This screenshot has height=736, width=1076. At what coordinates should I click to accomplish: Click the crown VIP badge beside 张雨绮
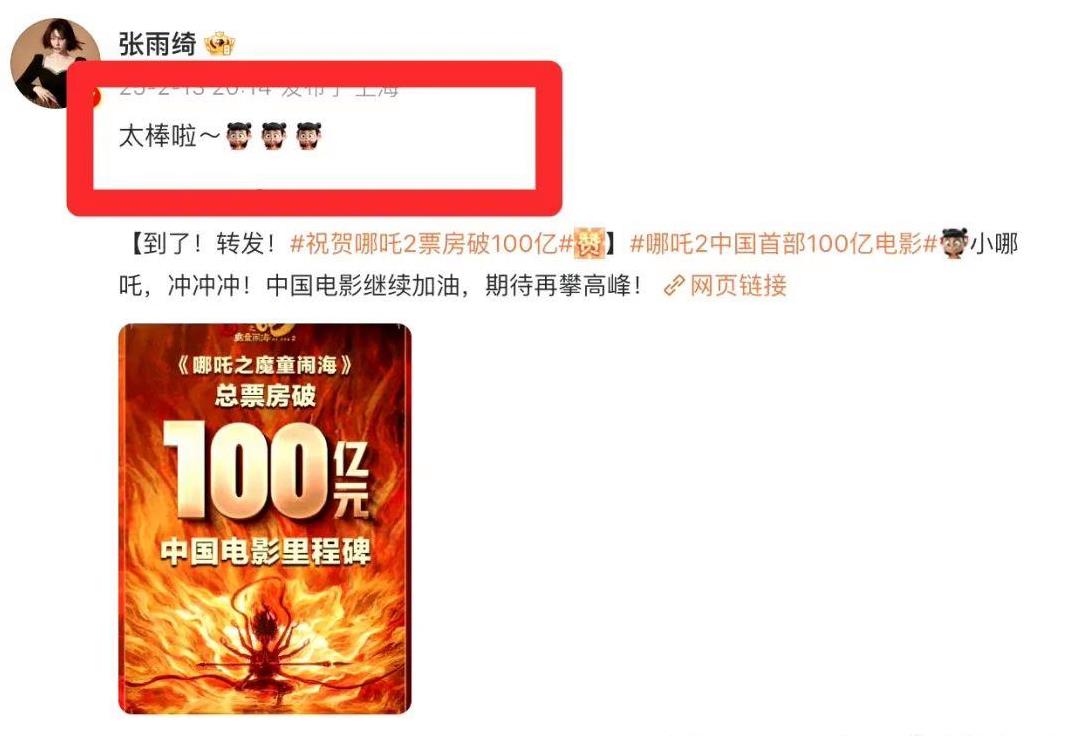(x=220, y=45)
